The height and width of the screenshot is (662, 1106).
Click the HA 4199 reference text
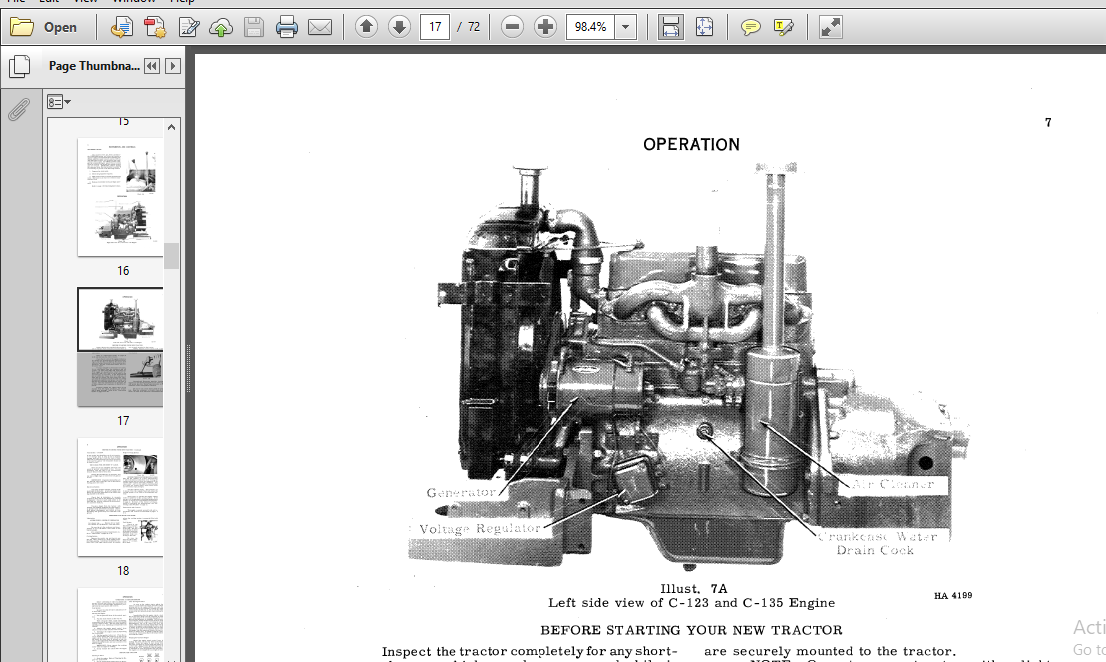(953, 596)
